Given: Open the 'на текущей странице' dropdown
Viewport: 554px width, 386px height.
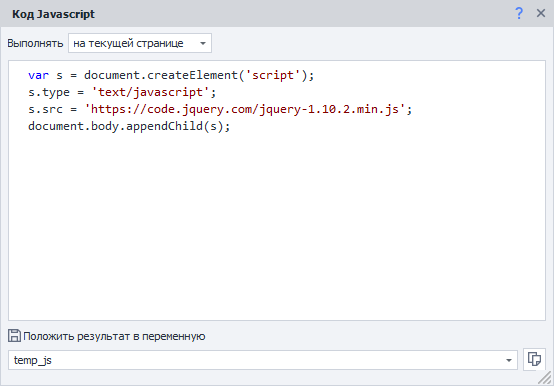Looking at the screenshot, I should (140, 43).
